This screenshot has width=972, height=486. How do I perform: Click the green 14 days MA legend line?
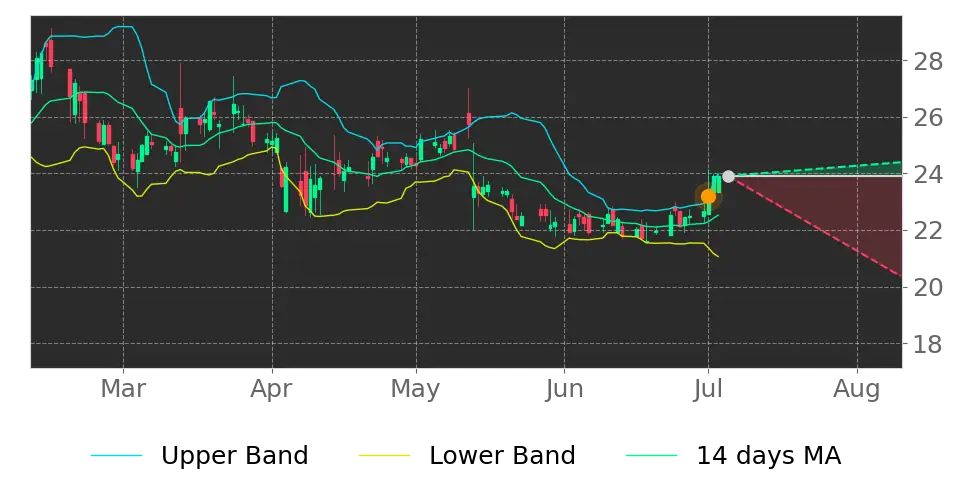pyautogui.click(x=652, y=456)
